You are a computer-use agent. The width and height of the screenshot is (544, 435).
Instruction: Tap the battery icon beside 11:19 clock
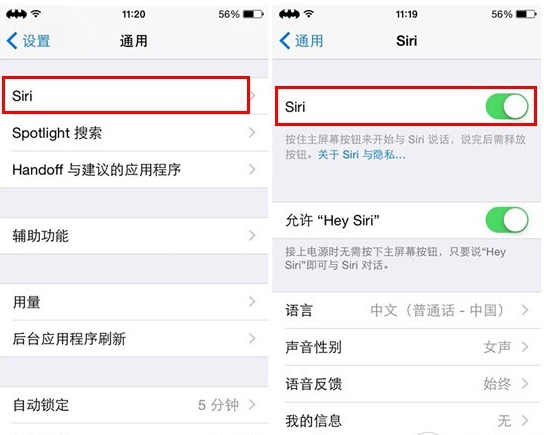point(526,14)
